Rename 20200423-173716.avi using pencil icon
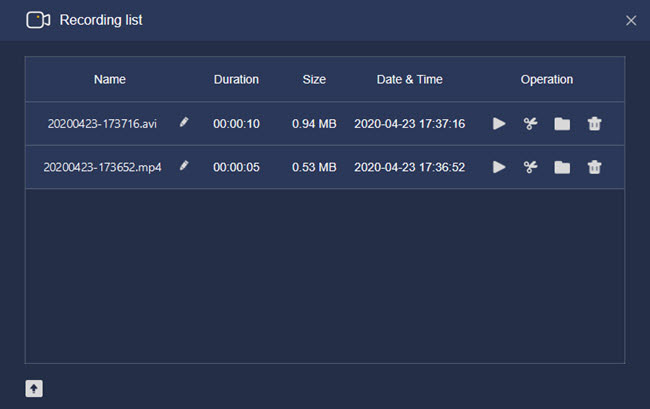The image size is (650, 409). click(184, 122)
